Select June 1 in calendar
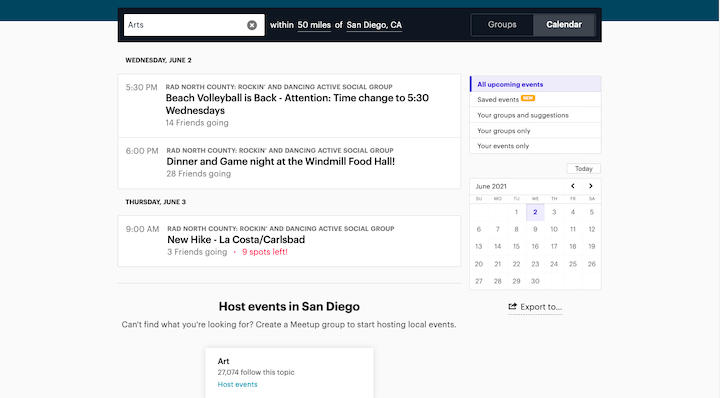The height and width of the screenshot is (398, 720). (516, 212)
